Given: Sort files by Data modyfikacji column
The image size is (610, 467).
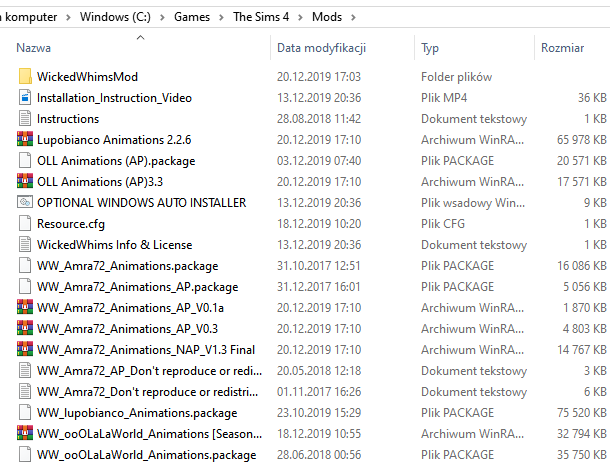Looking at the screenshot, I should coord(321,48).
